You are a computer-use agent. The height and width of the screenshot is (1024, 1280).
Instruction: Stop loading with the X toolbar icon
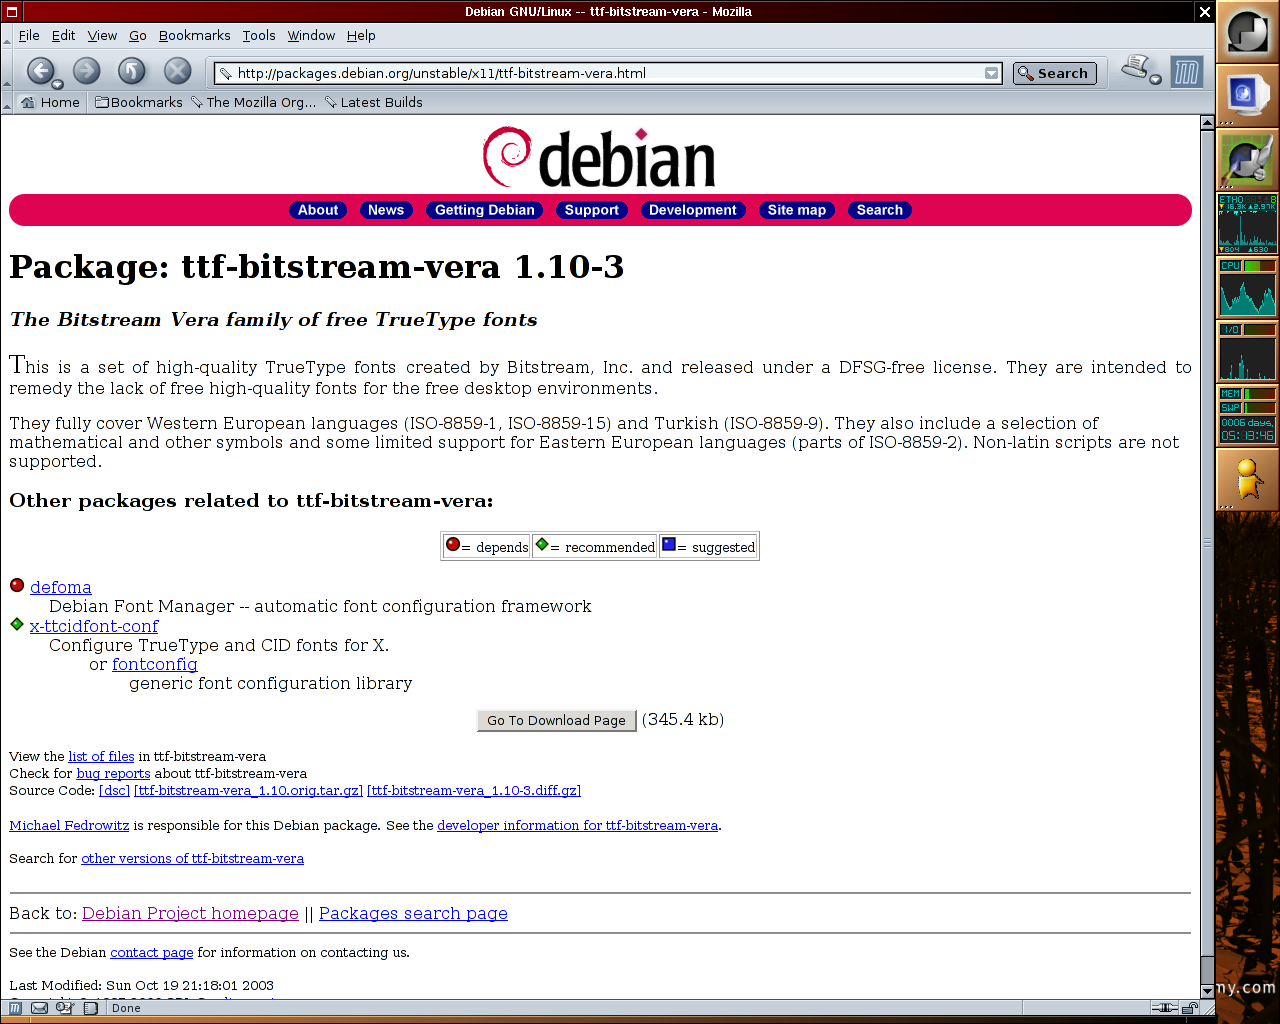click(x=177, y=71)
